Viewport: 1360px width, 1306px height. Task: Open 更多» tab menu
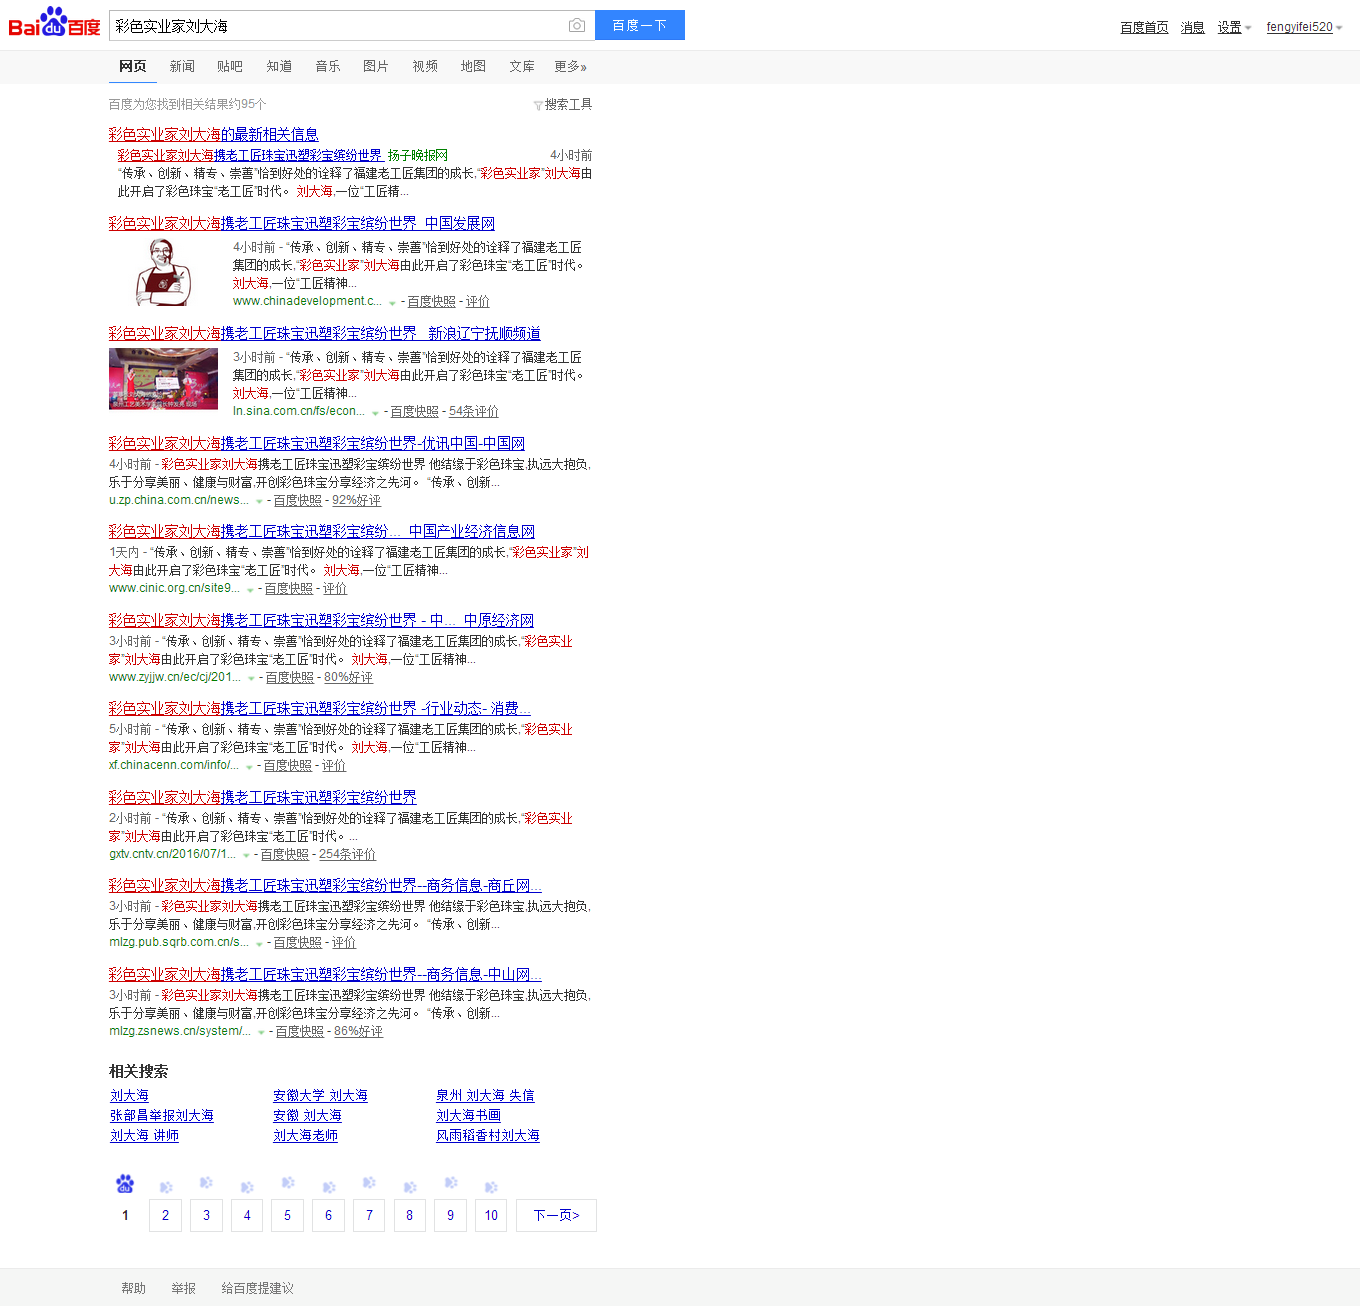[570, 66]
